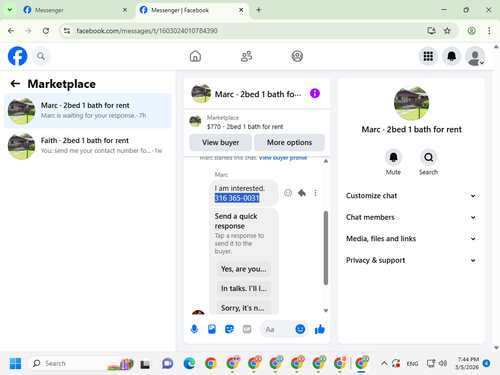Open the Groups icon in top navigation

[x=297, y=56]
